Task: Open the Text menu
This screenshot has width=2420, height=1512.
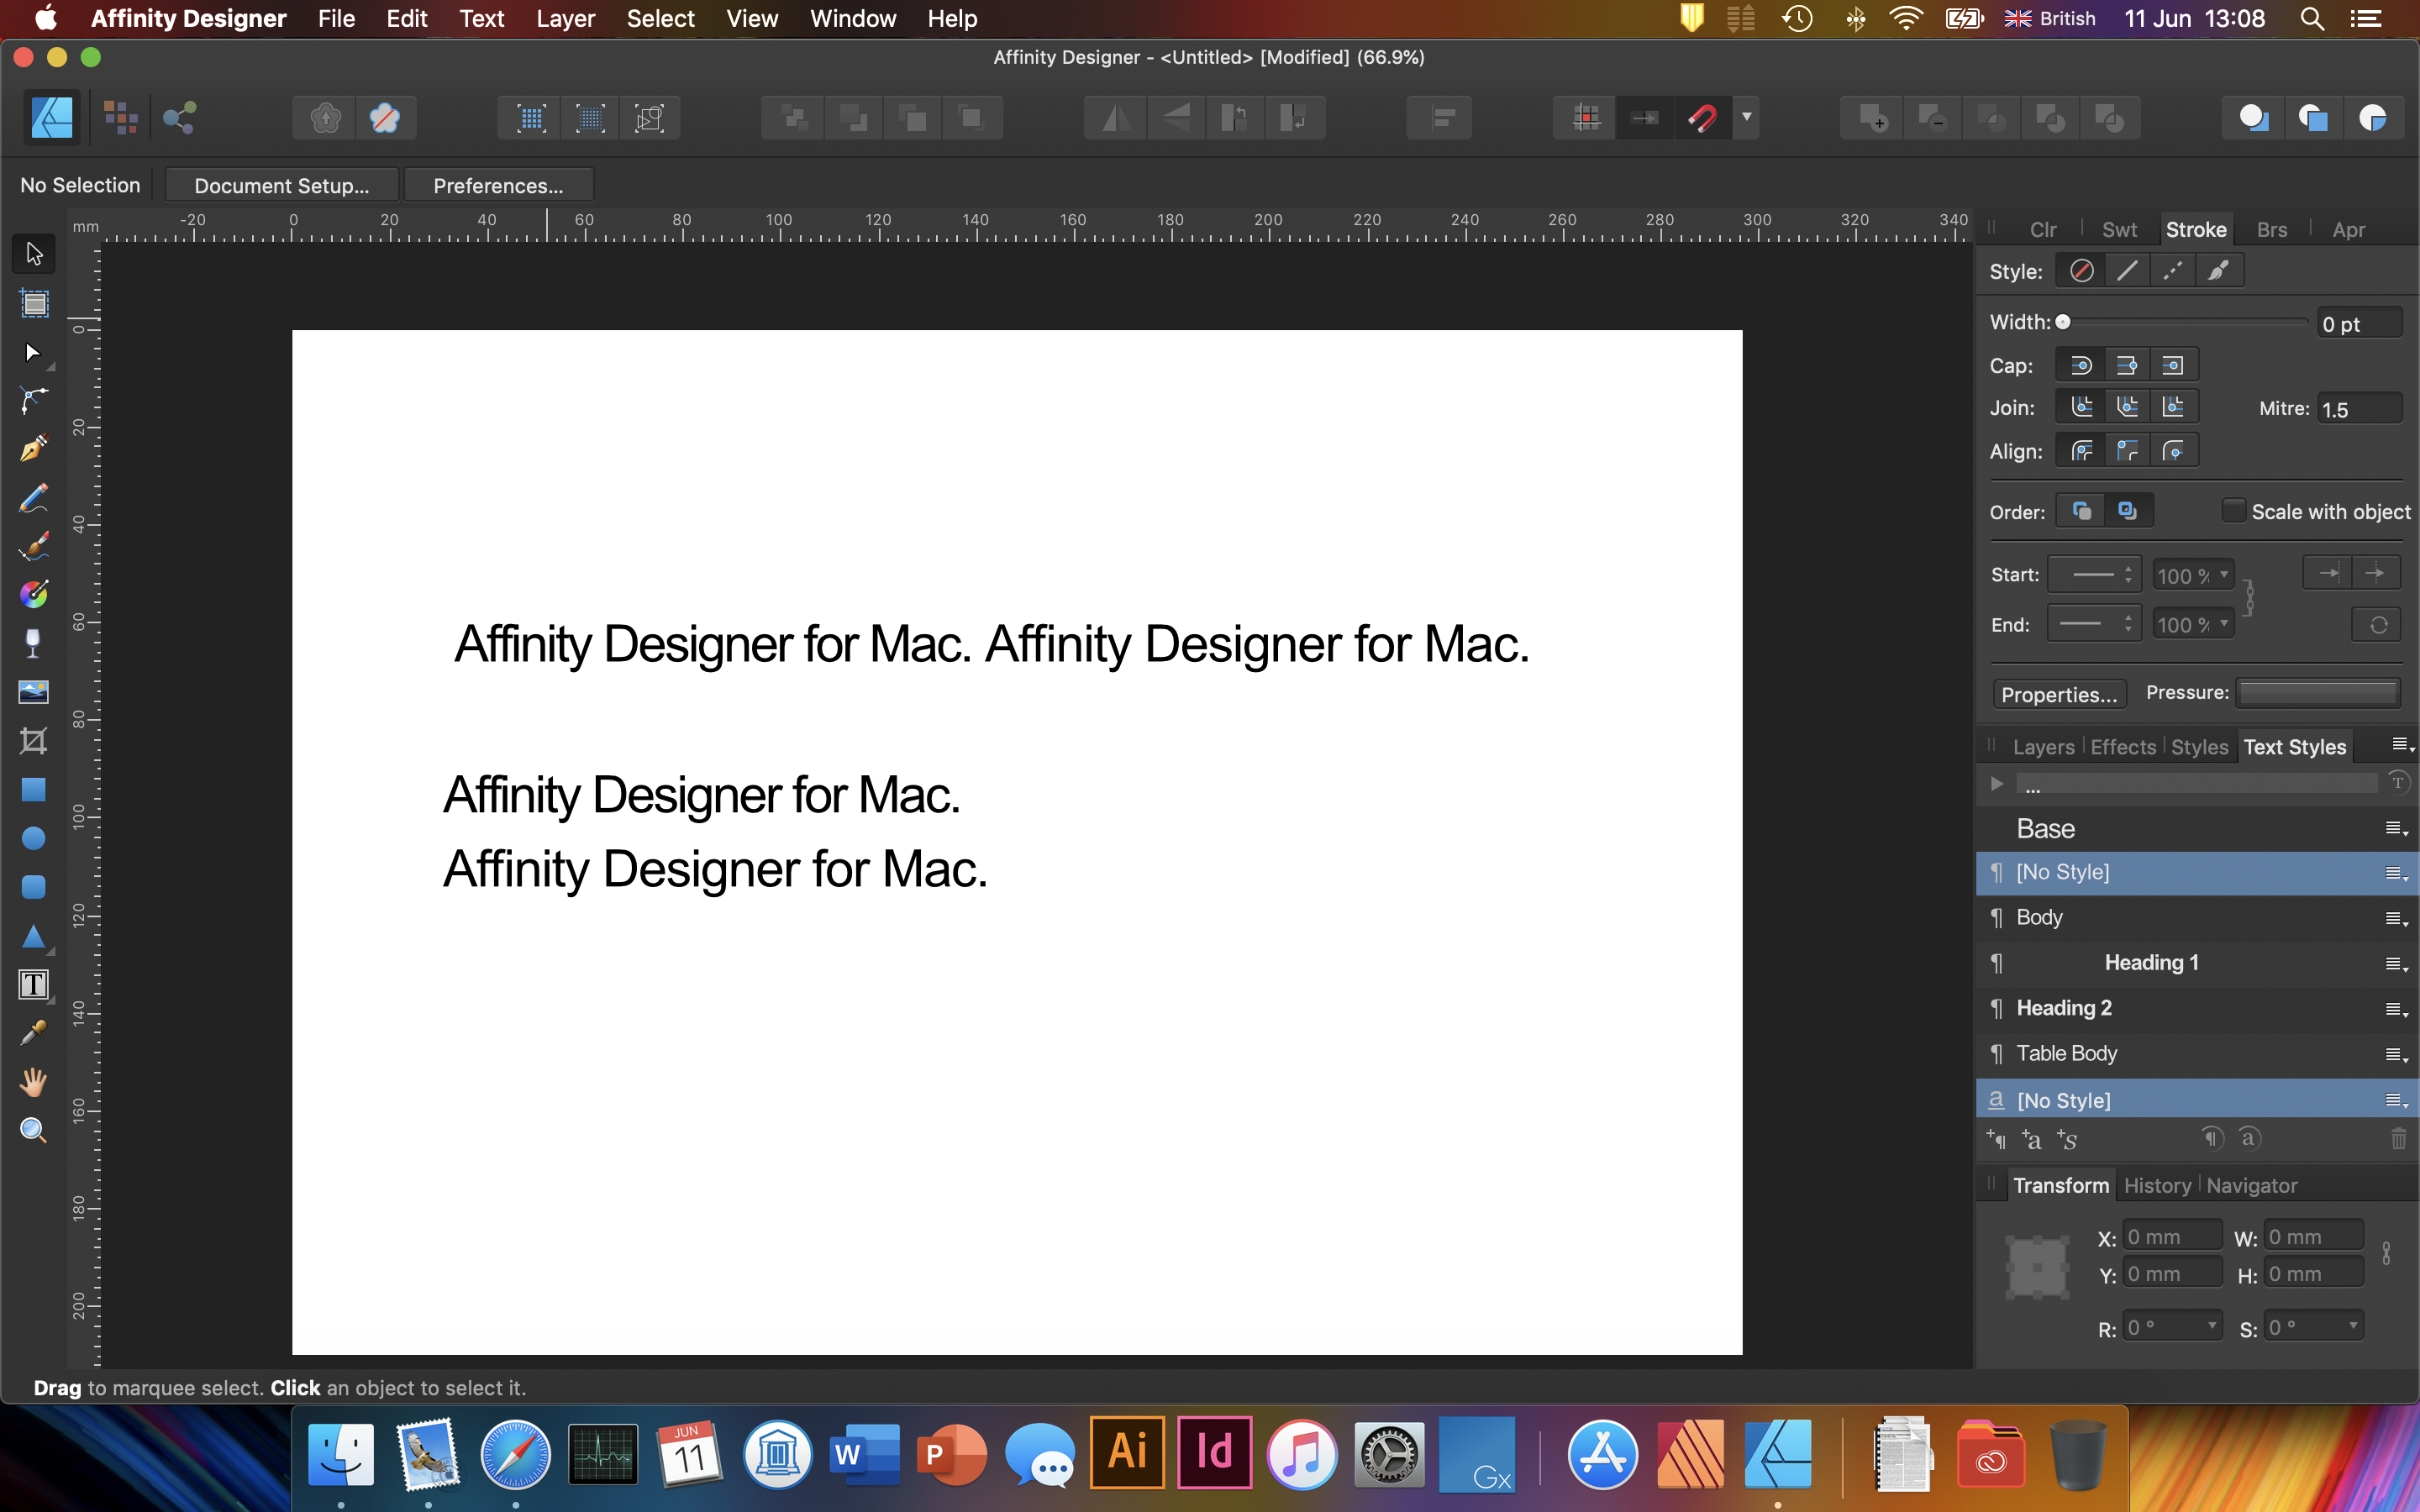Action: point(481,19)
